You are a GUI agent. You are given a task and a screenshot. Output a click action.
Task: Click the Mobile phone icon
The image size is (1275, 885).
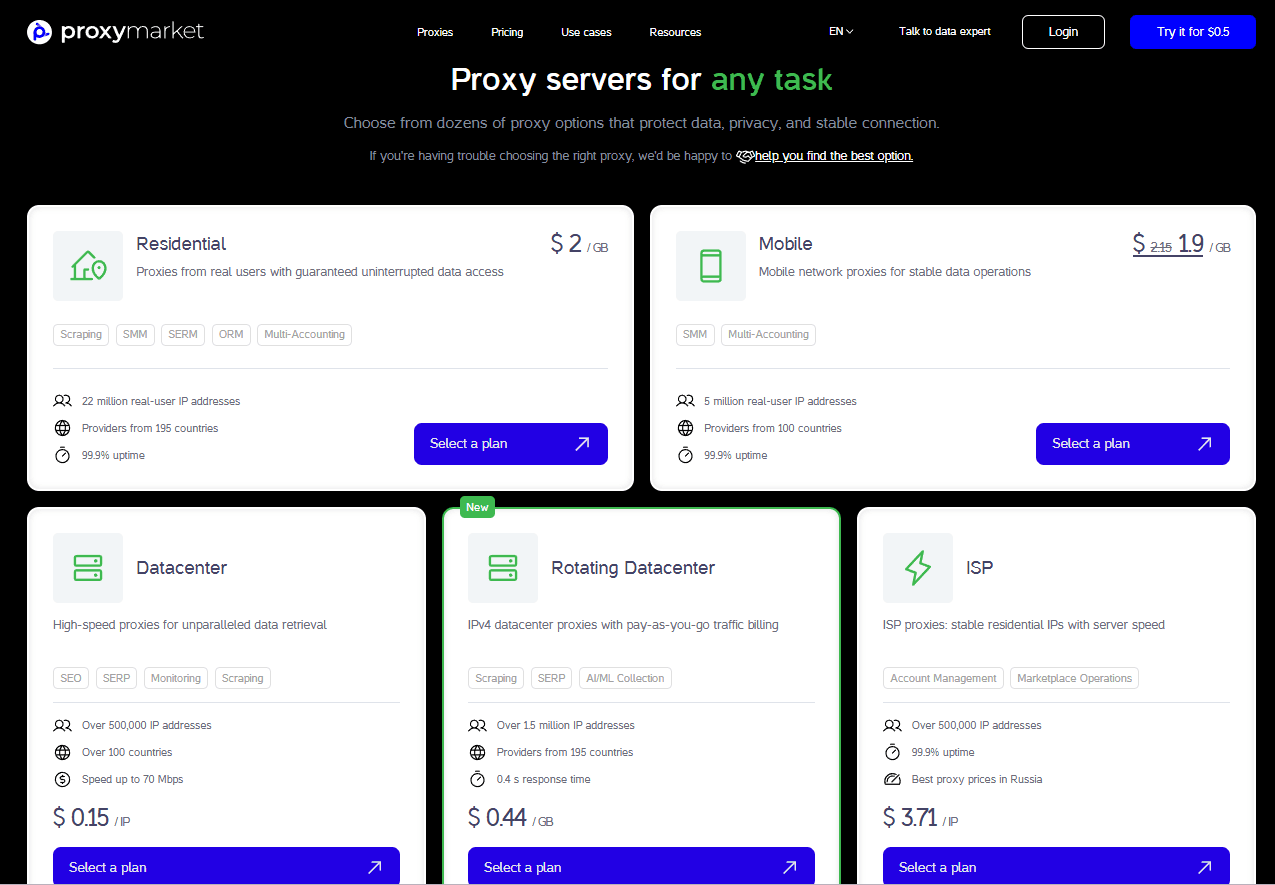click(711, 266)
